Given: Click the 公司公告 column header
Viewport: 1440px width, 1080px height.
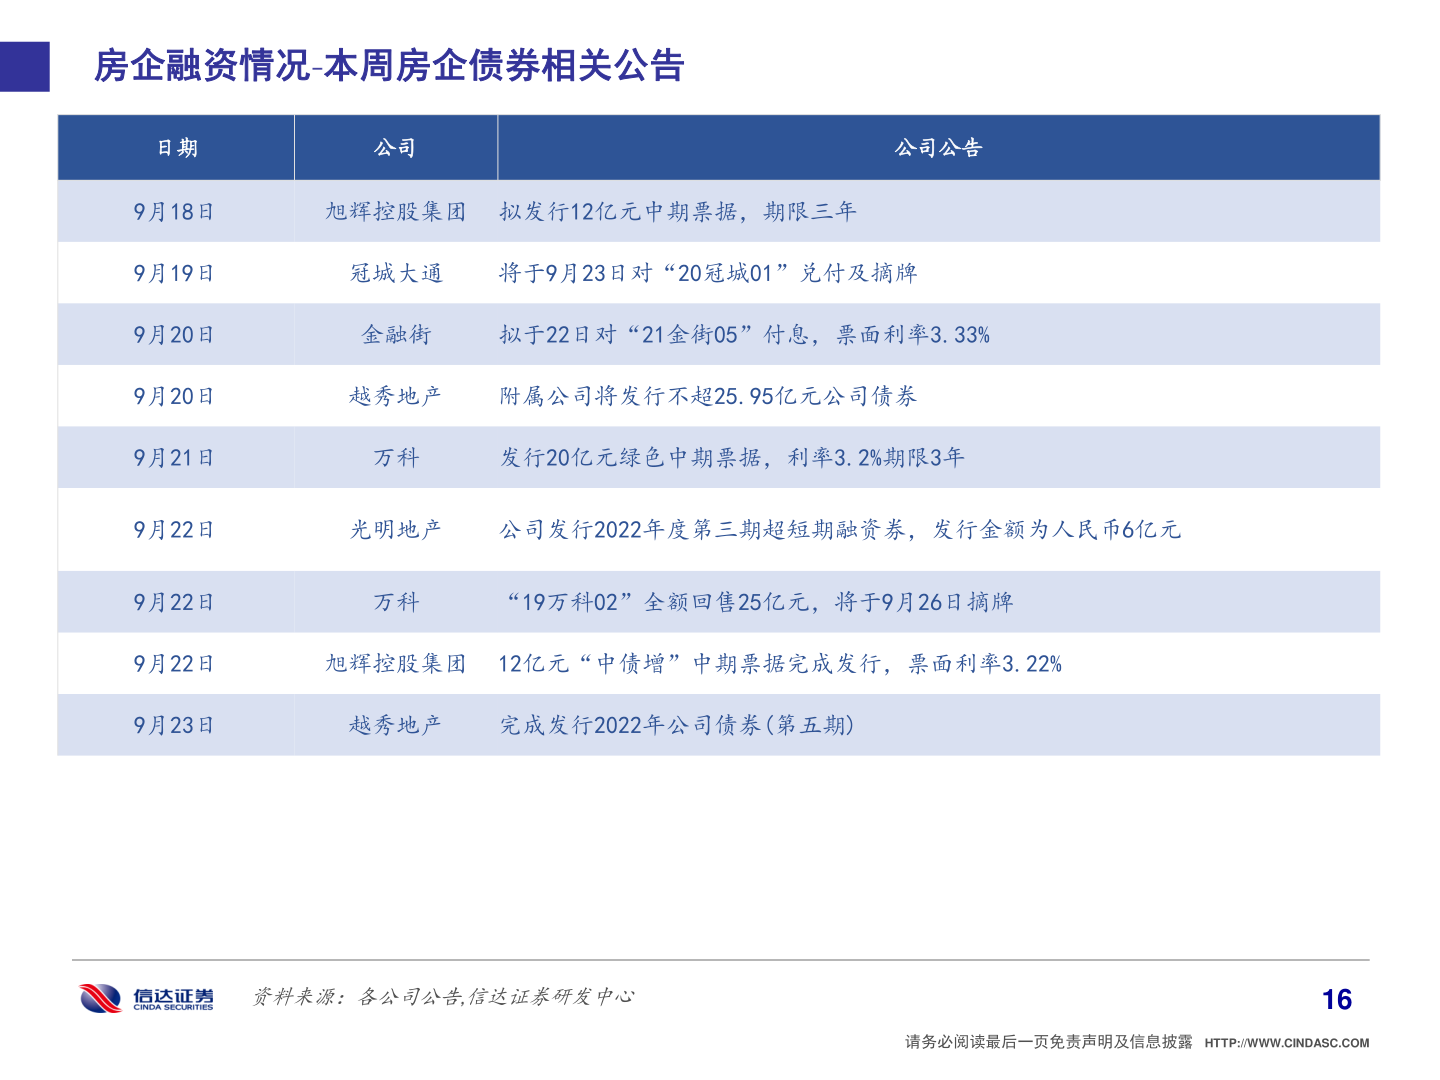Looking at the screenshot, I should [938, 147].
